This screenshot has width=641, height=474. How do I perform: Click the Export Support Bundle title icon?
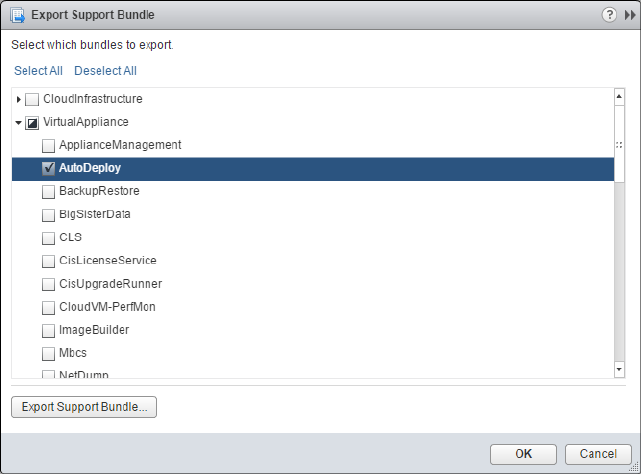tap(16, 15)
